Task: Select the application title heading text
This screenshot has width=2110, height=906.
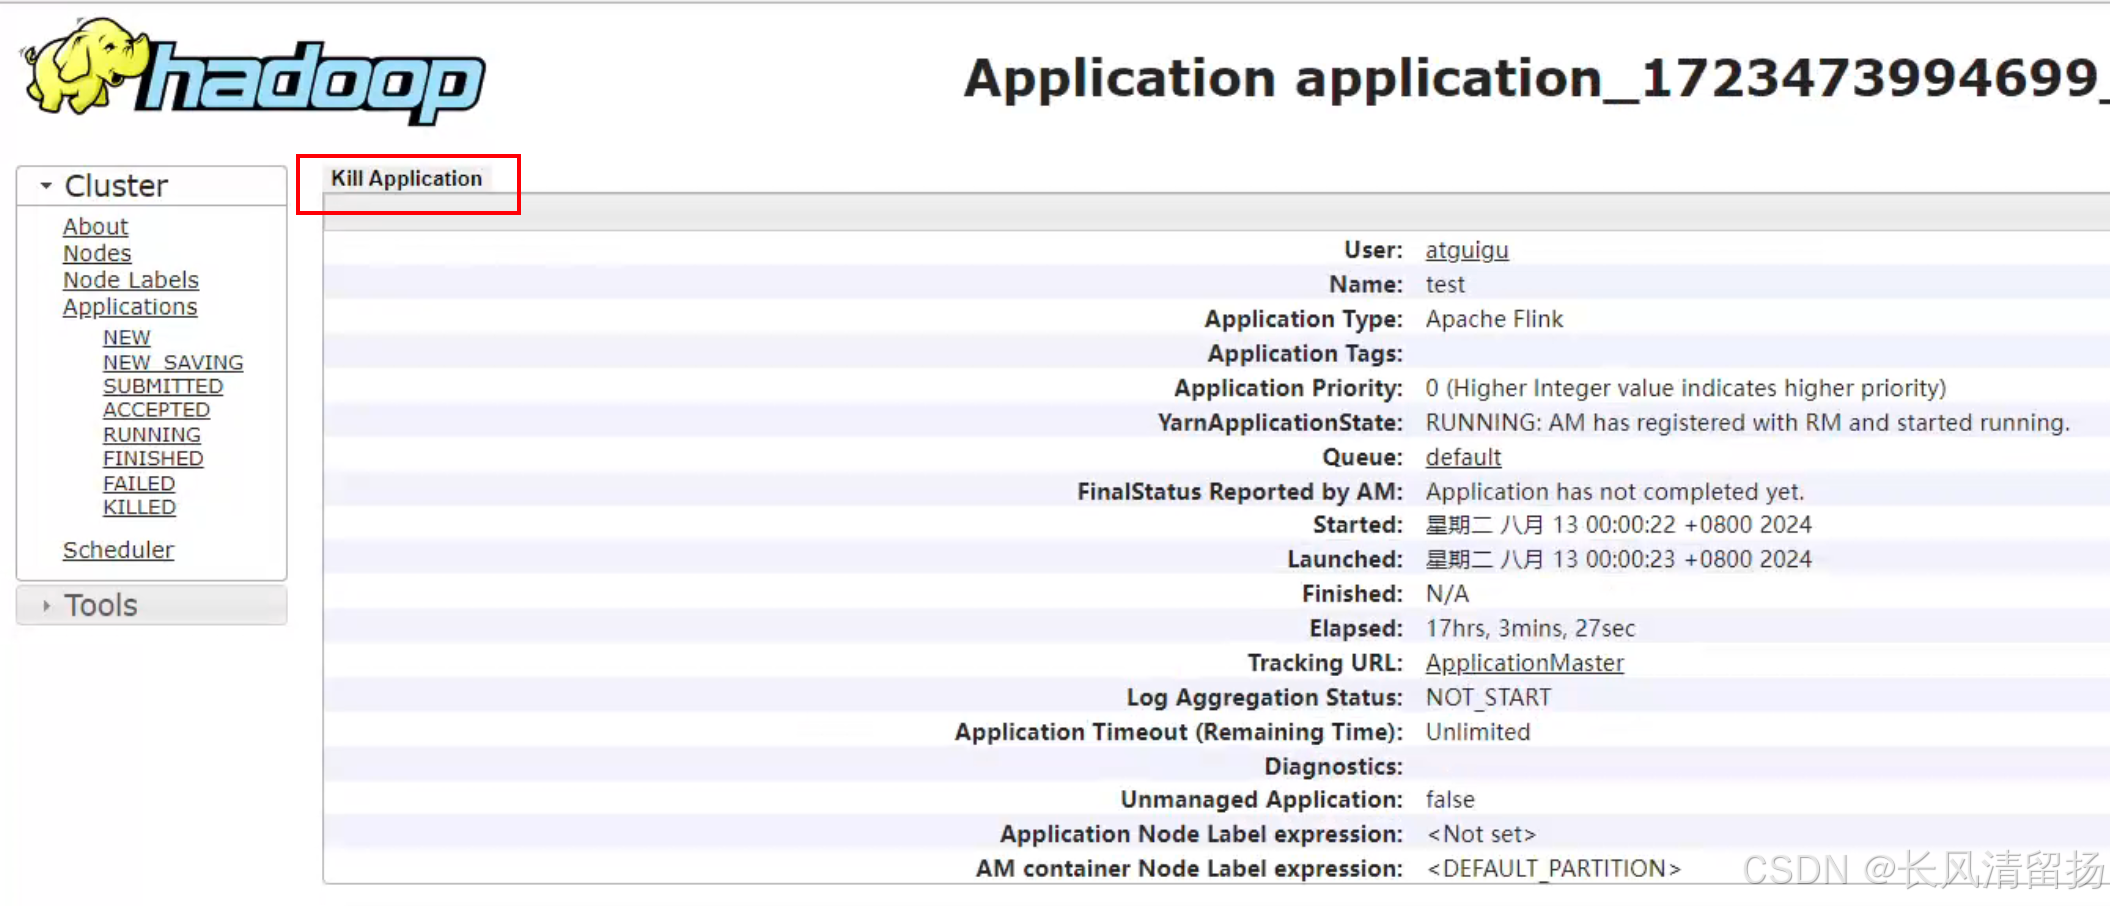Action: (1536, 78)
